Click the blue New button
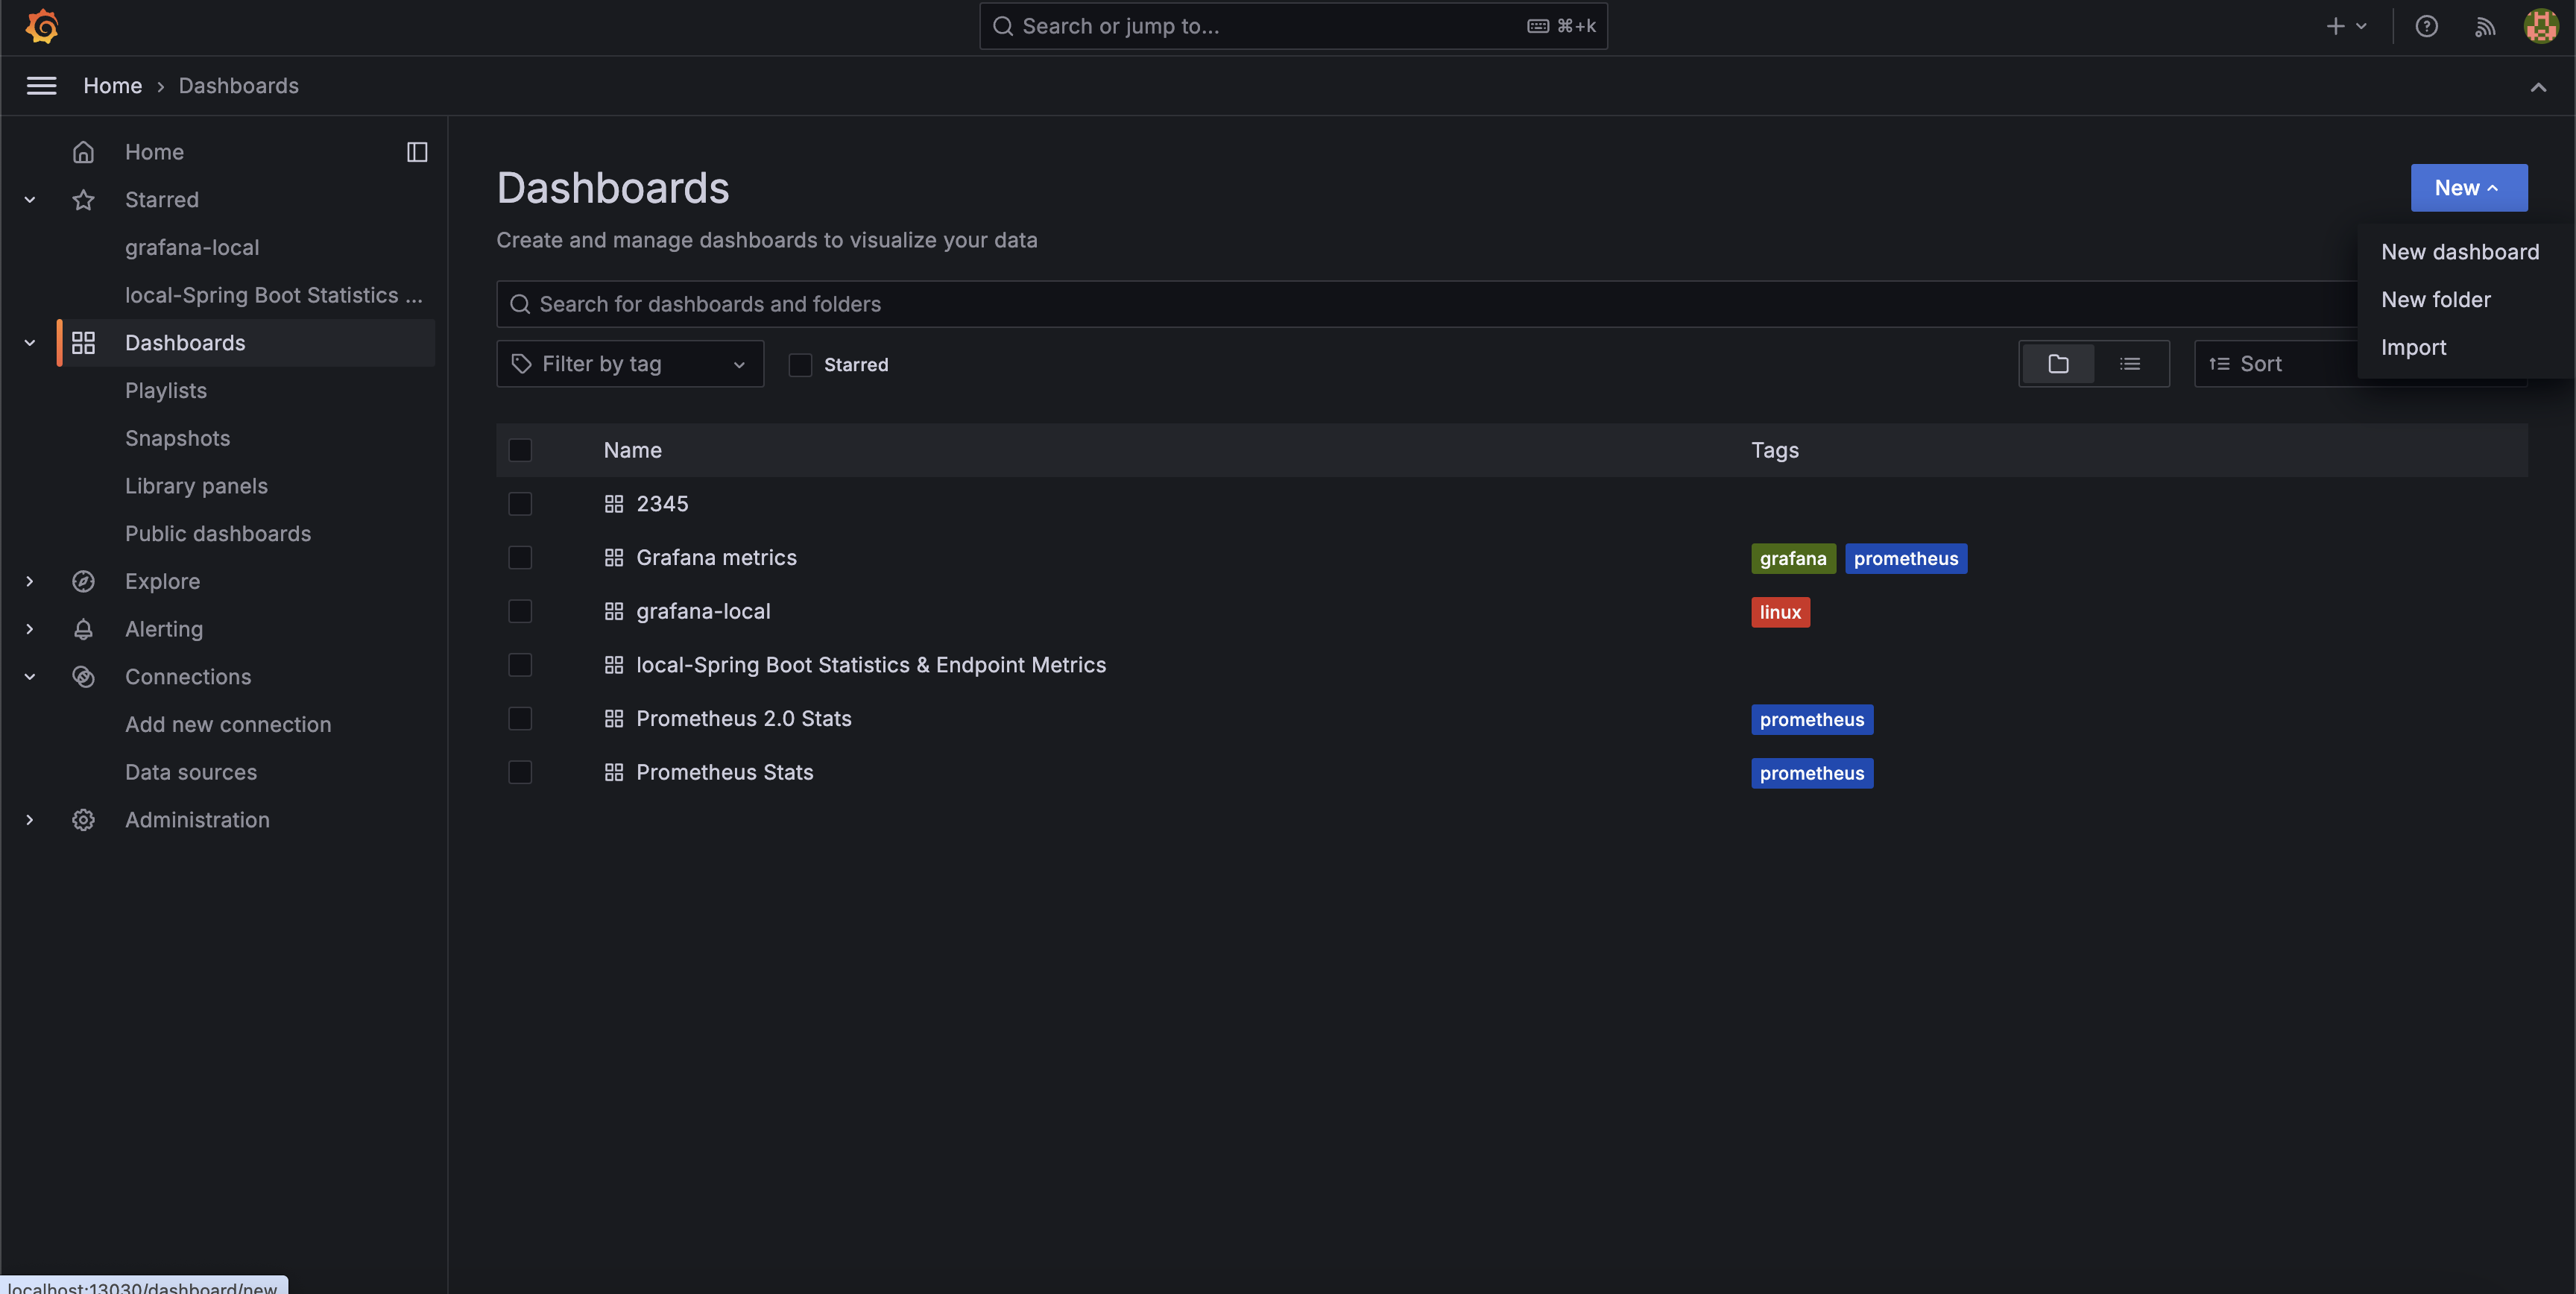Screen dimensions: 2576x1294 click(x=2469, y=188)
